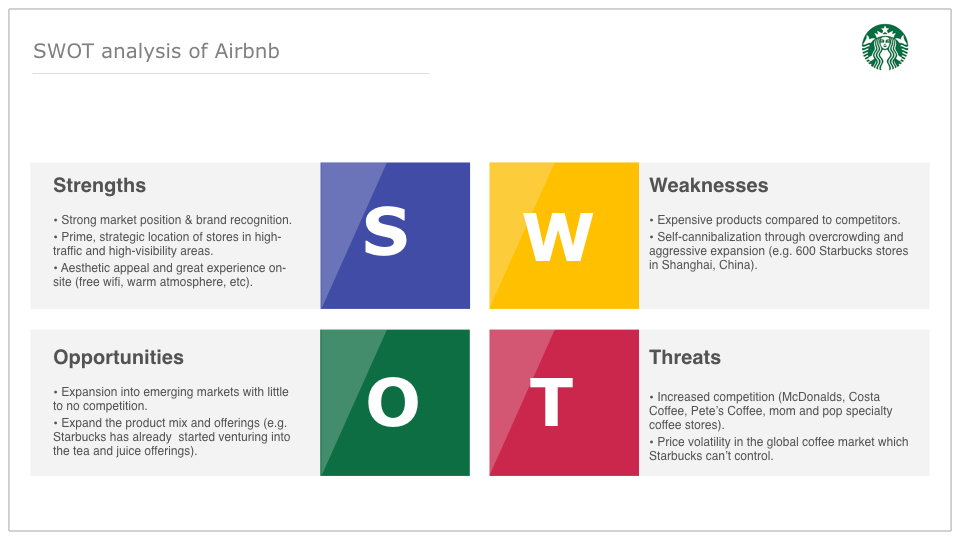The width and height of the screenshot is (960, 540).
Task: Select the price volatility bullet text
Action: [x=779, y=449]
